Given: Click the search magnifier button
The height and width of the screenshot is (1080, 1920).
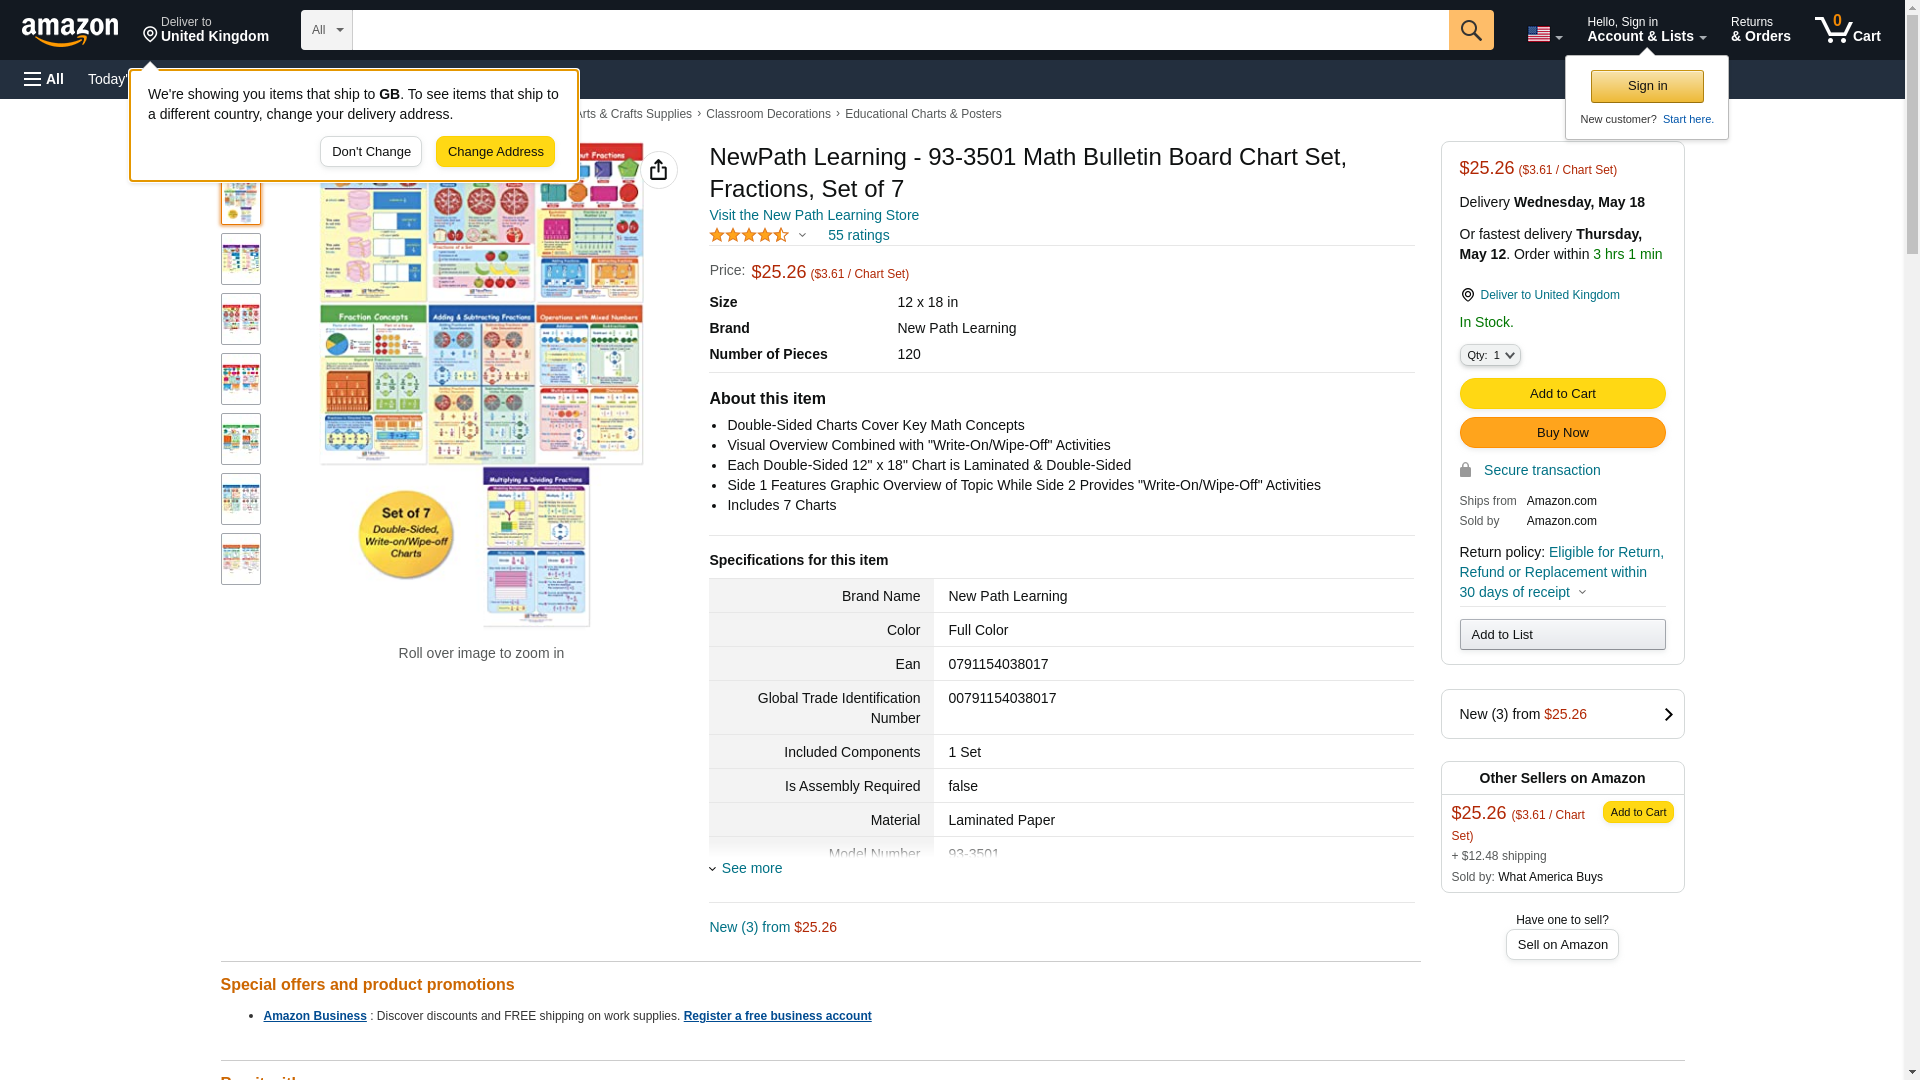Looking at the screenshot, I should pyautogui.click(x=1470, y=30).
